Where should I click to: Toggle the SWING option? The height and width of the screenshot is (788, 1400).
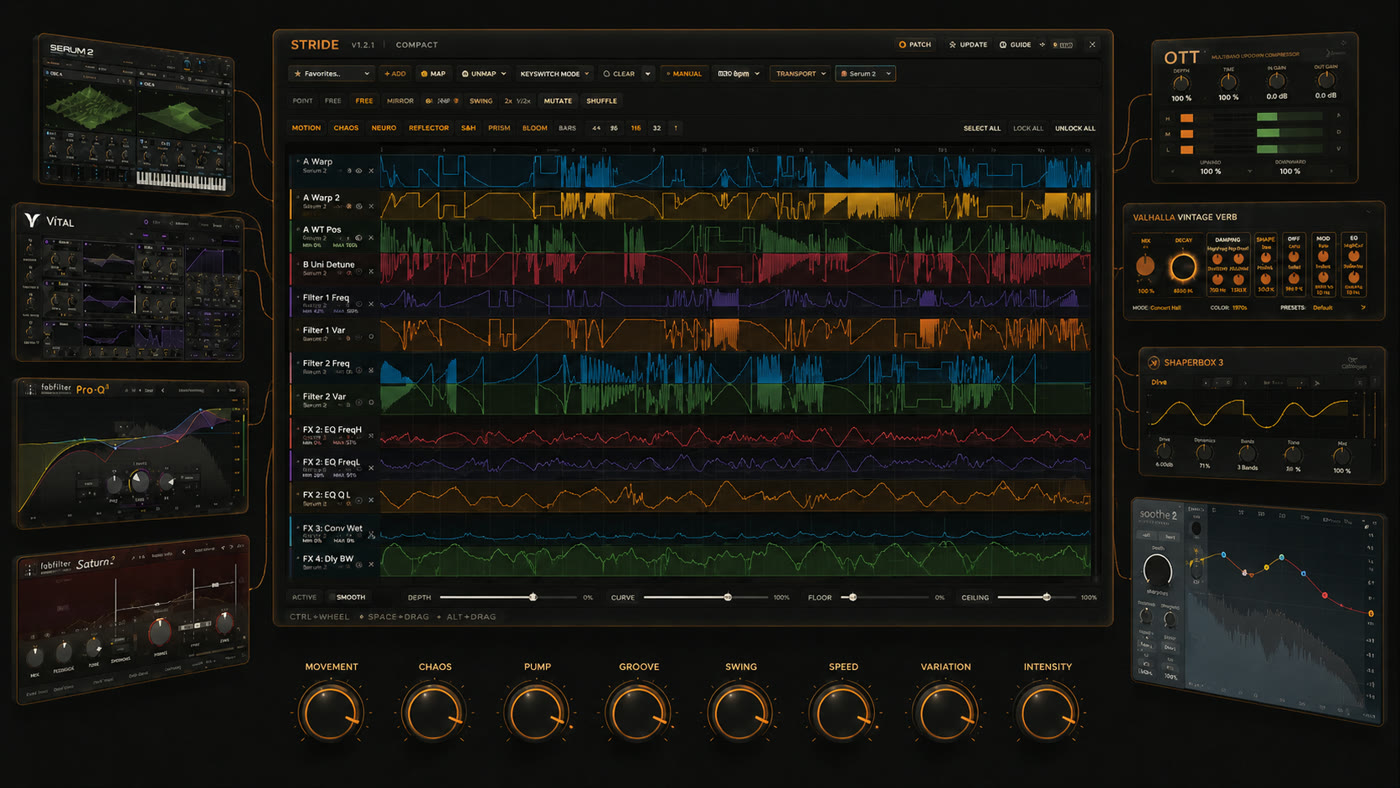(x=481, y=101)
